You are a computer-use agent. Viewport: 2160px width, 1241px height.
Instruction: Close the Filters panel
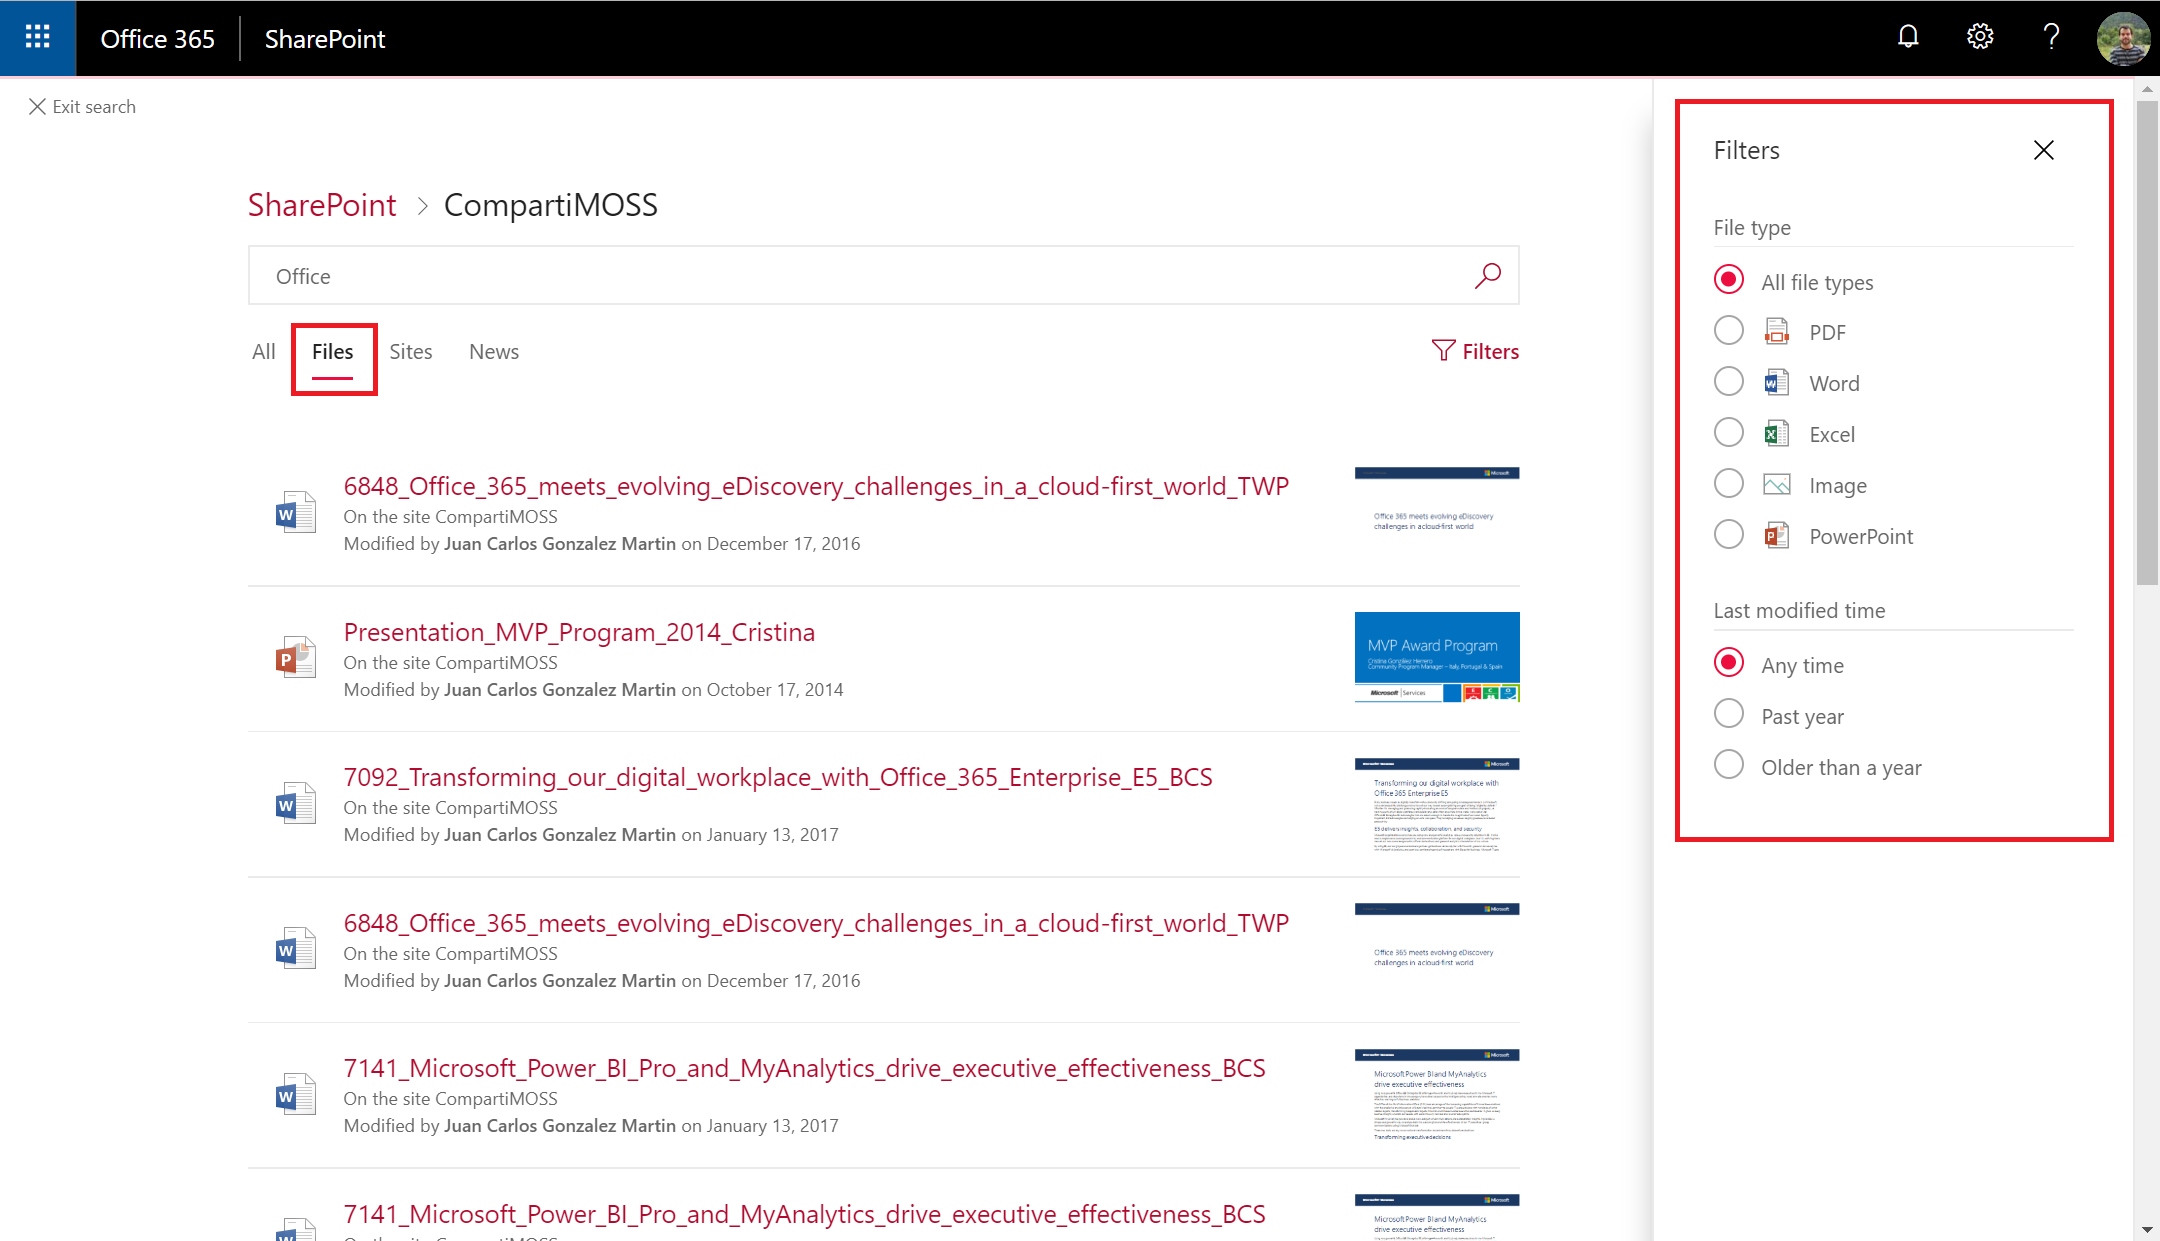[2043, 150]
